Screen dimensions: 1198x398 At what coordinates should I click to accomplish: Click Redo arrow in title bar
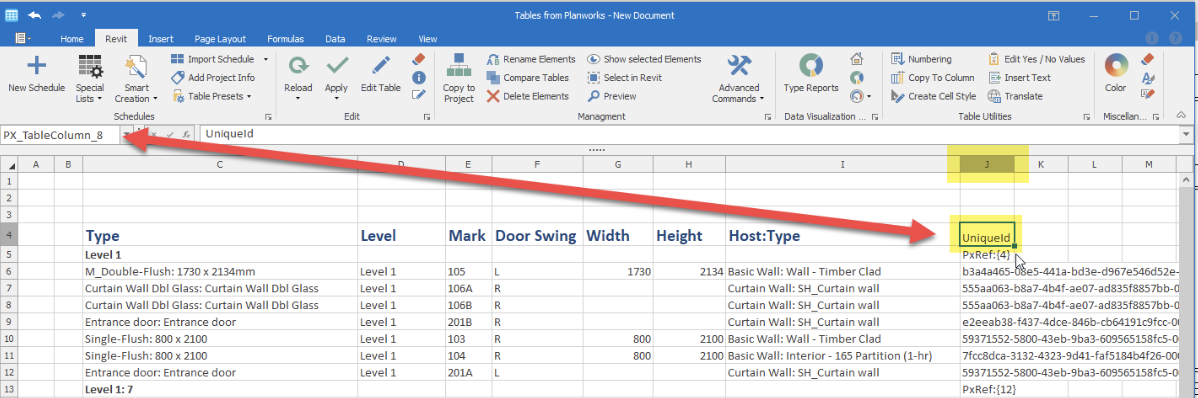click(x=60, y=15)
